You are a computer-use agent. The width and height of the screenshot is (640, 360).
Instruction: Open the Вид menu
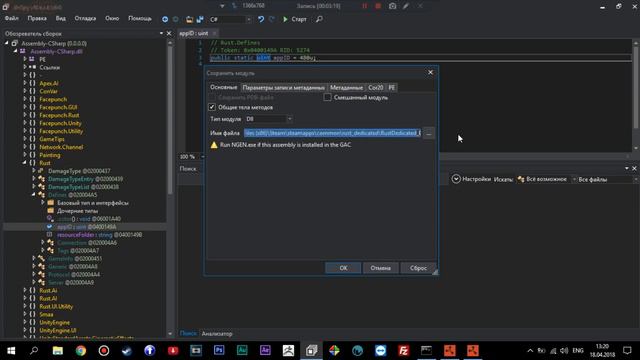click(x=60, y=18)
